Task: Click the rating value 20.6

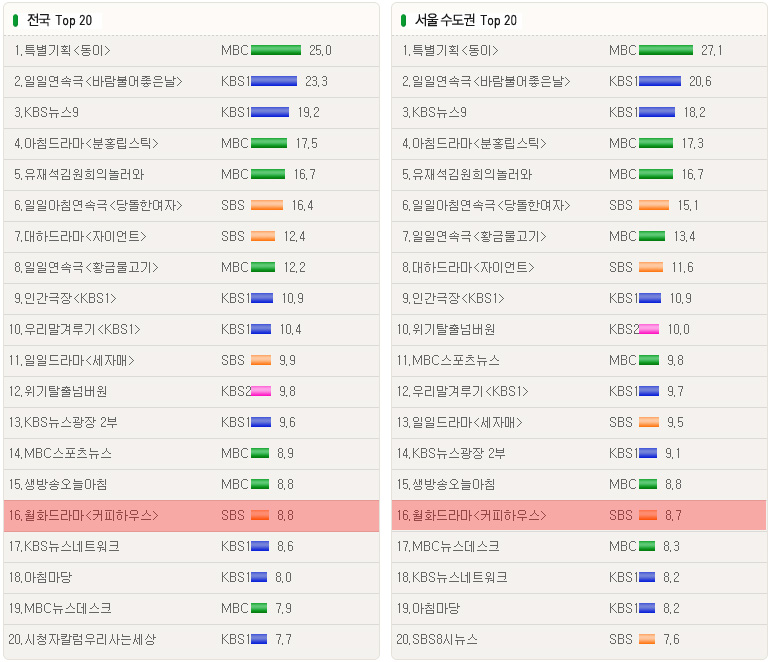Action: point(700,81)
